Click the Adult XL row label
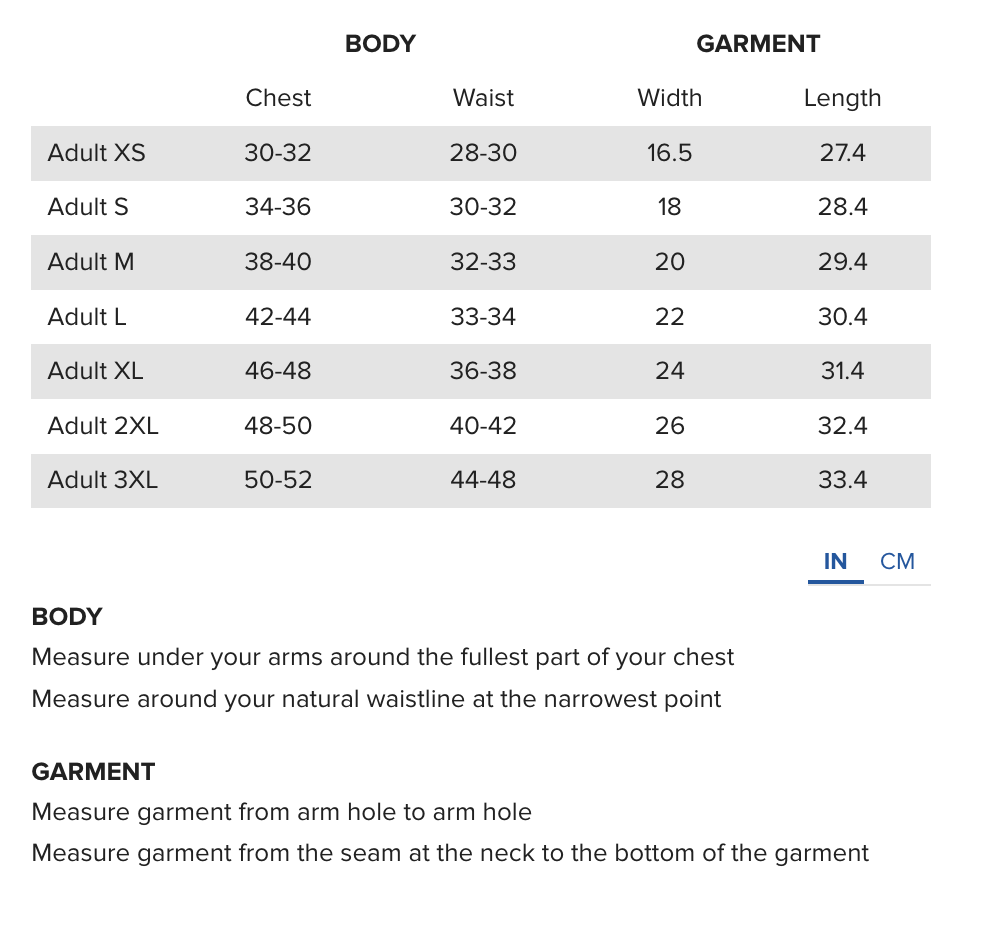 (95, 371)
